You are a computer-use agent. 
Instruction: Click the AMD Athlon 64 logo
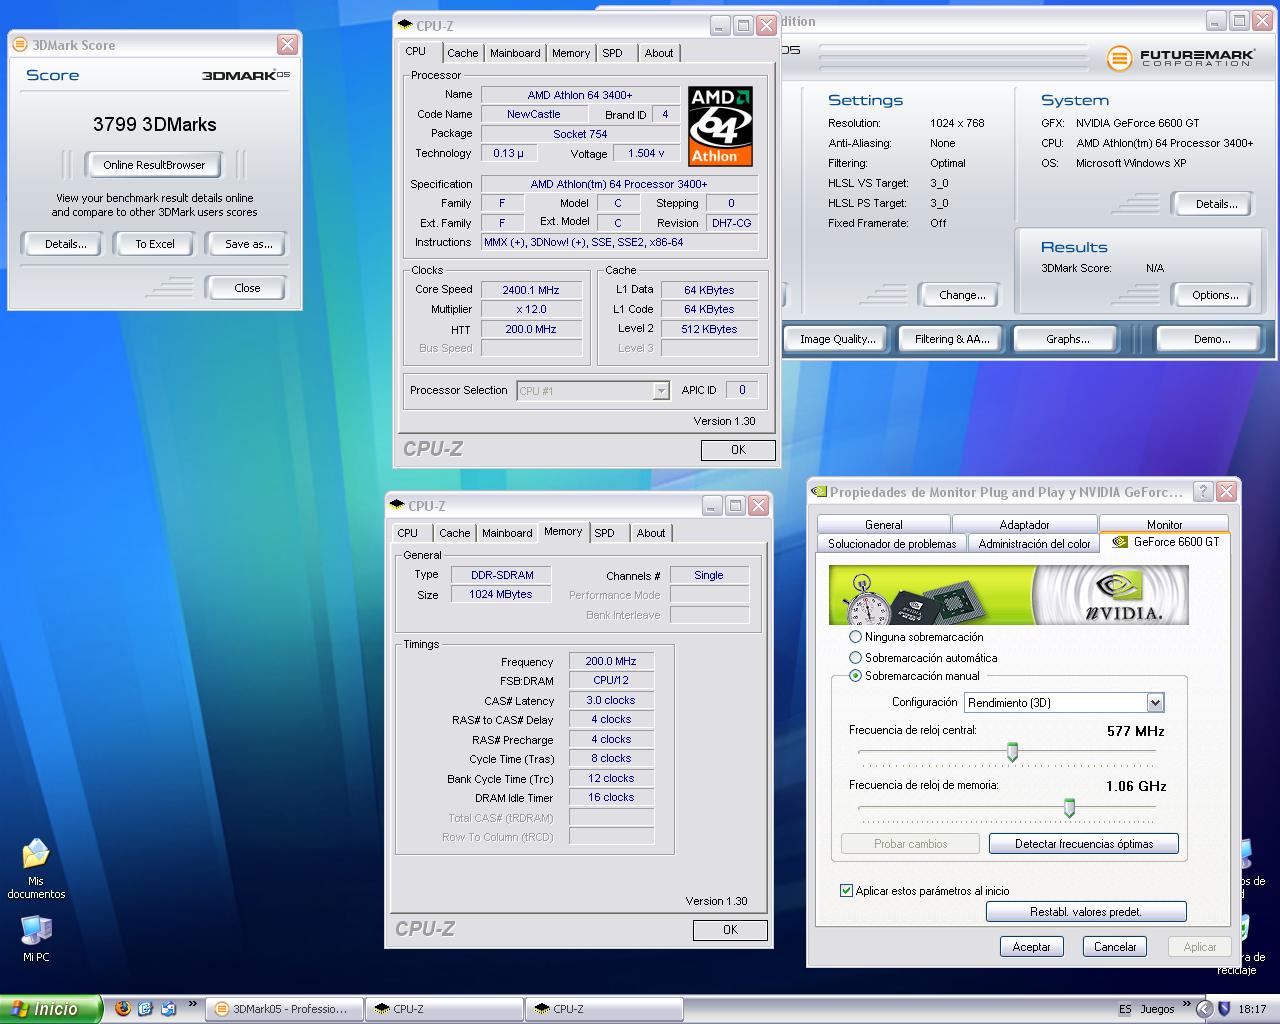click(x=720, y=126)
